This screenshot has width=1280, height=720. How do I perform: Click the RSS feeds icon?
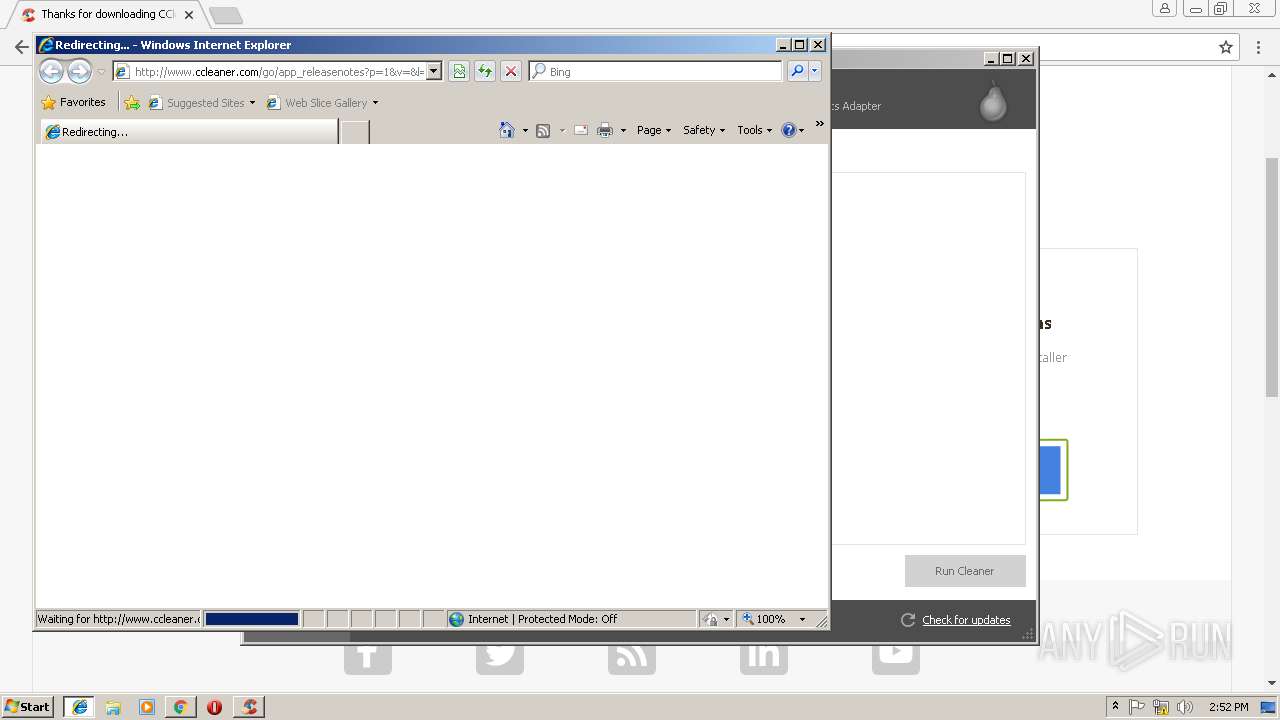543,130
